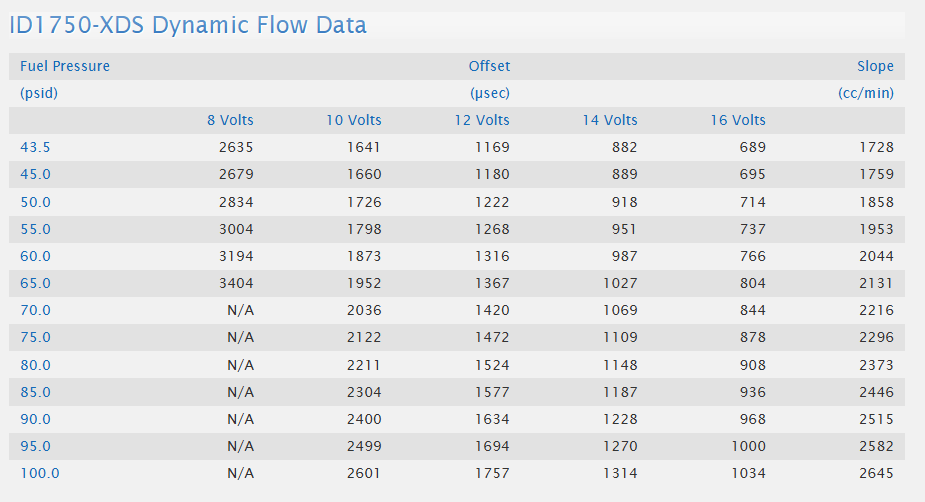
Task: Click the Fuel Pressure column header
Action: coord(65,66)
